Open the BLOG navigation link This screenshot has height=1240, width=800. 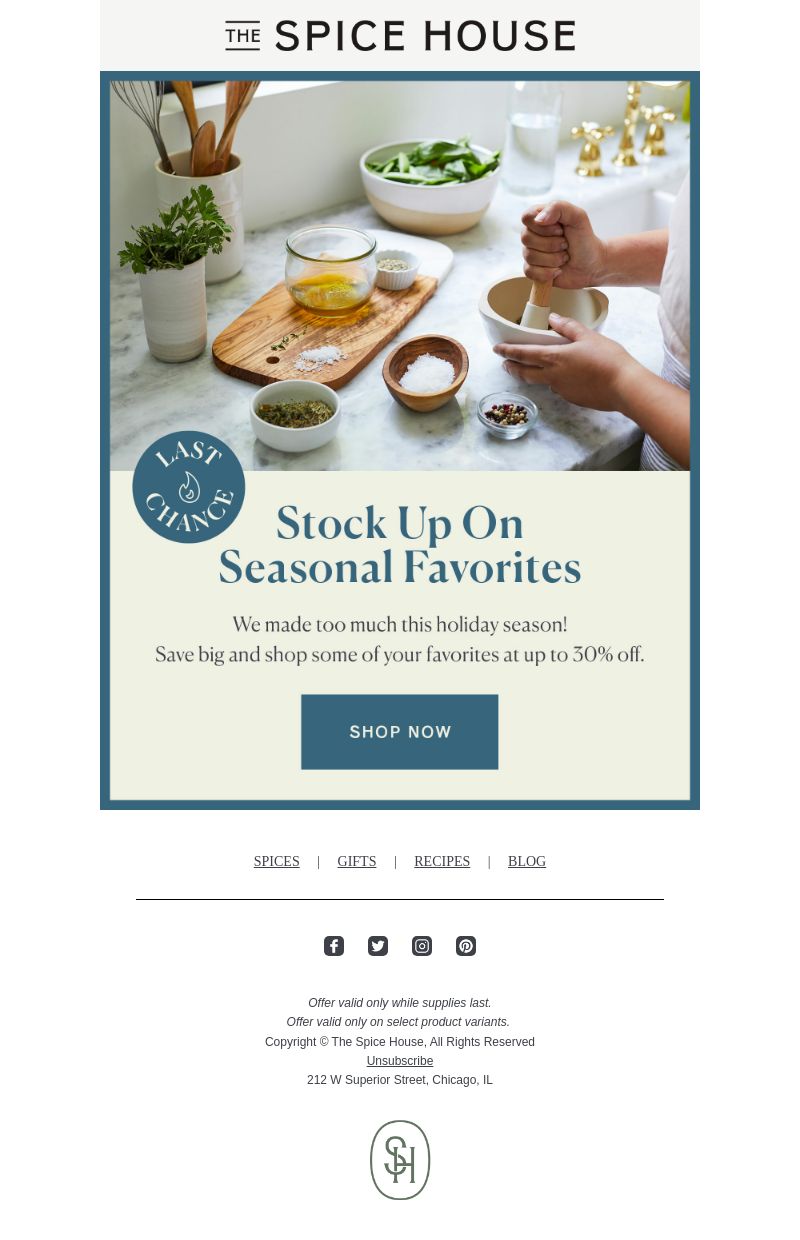coord(527,862)
